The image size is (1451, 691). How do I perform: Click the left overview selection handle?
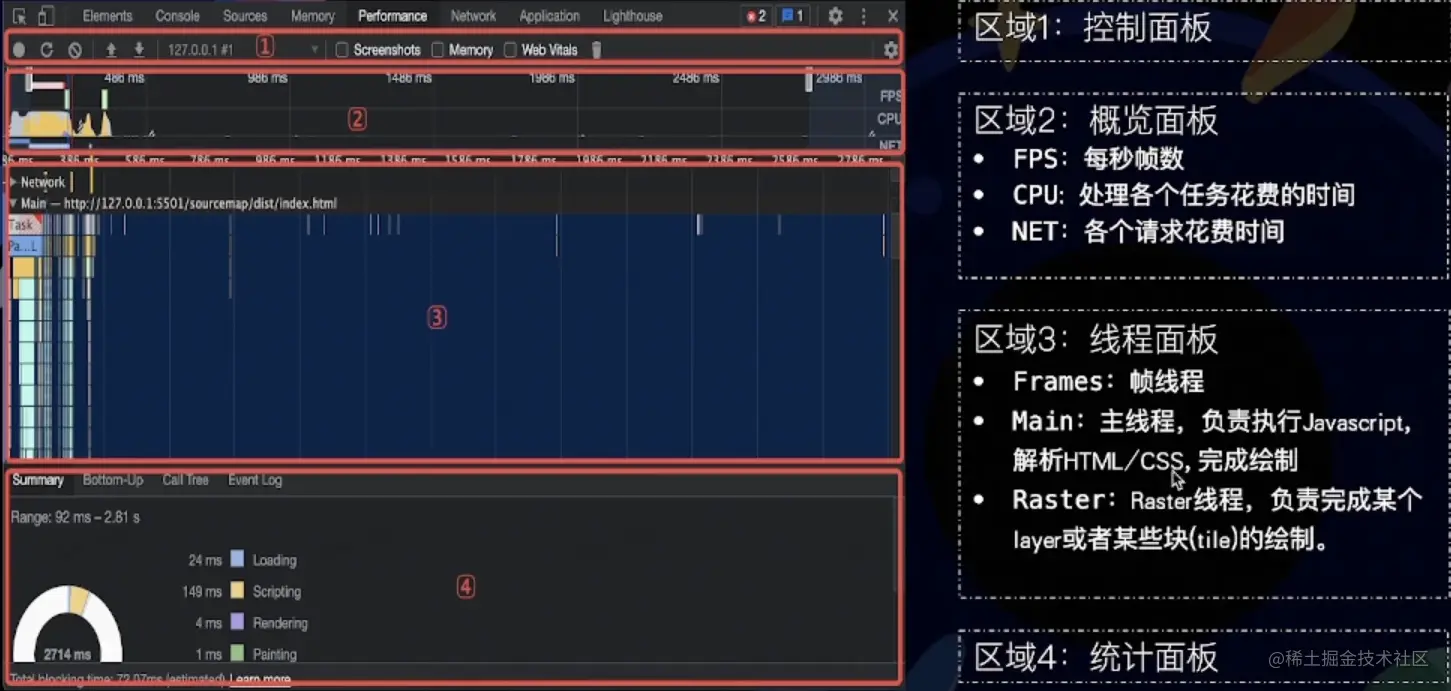pyautogui.click(x=29, y=80)
